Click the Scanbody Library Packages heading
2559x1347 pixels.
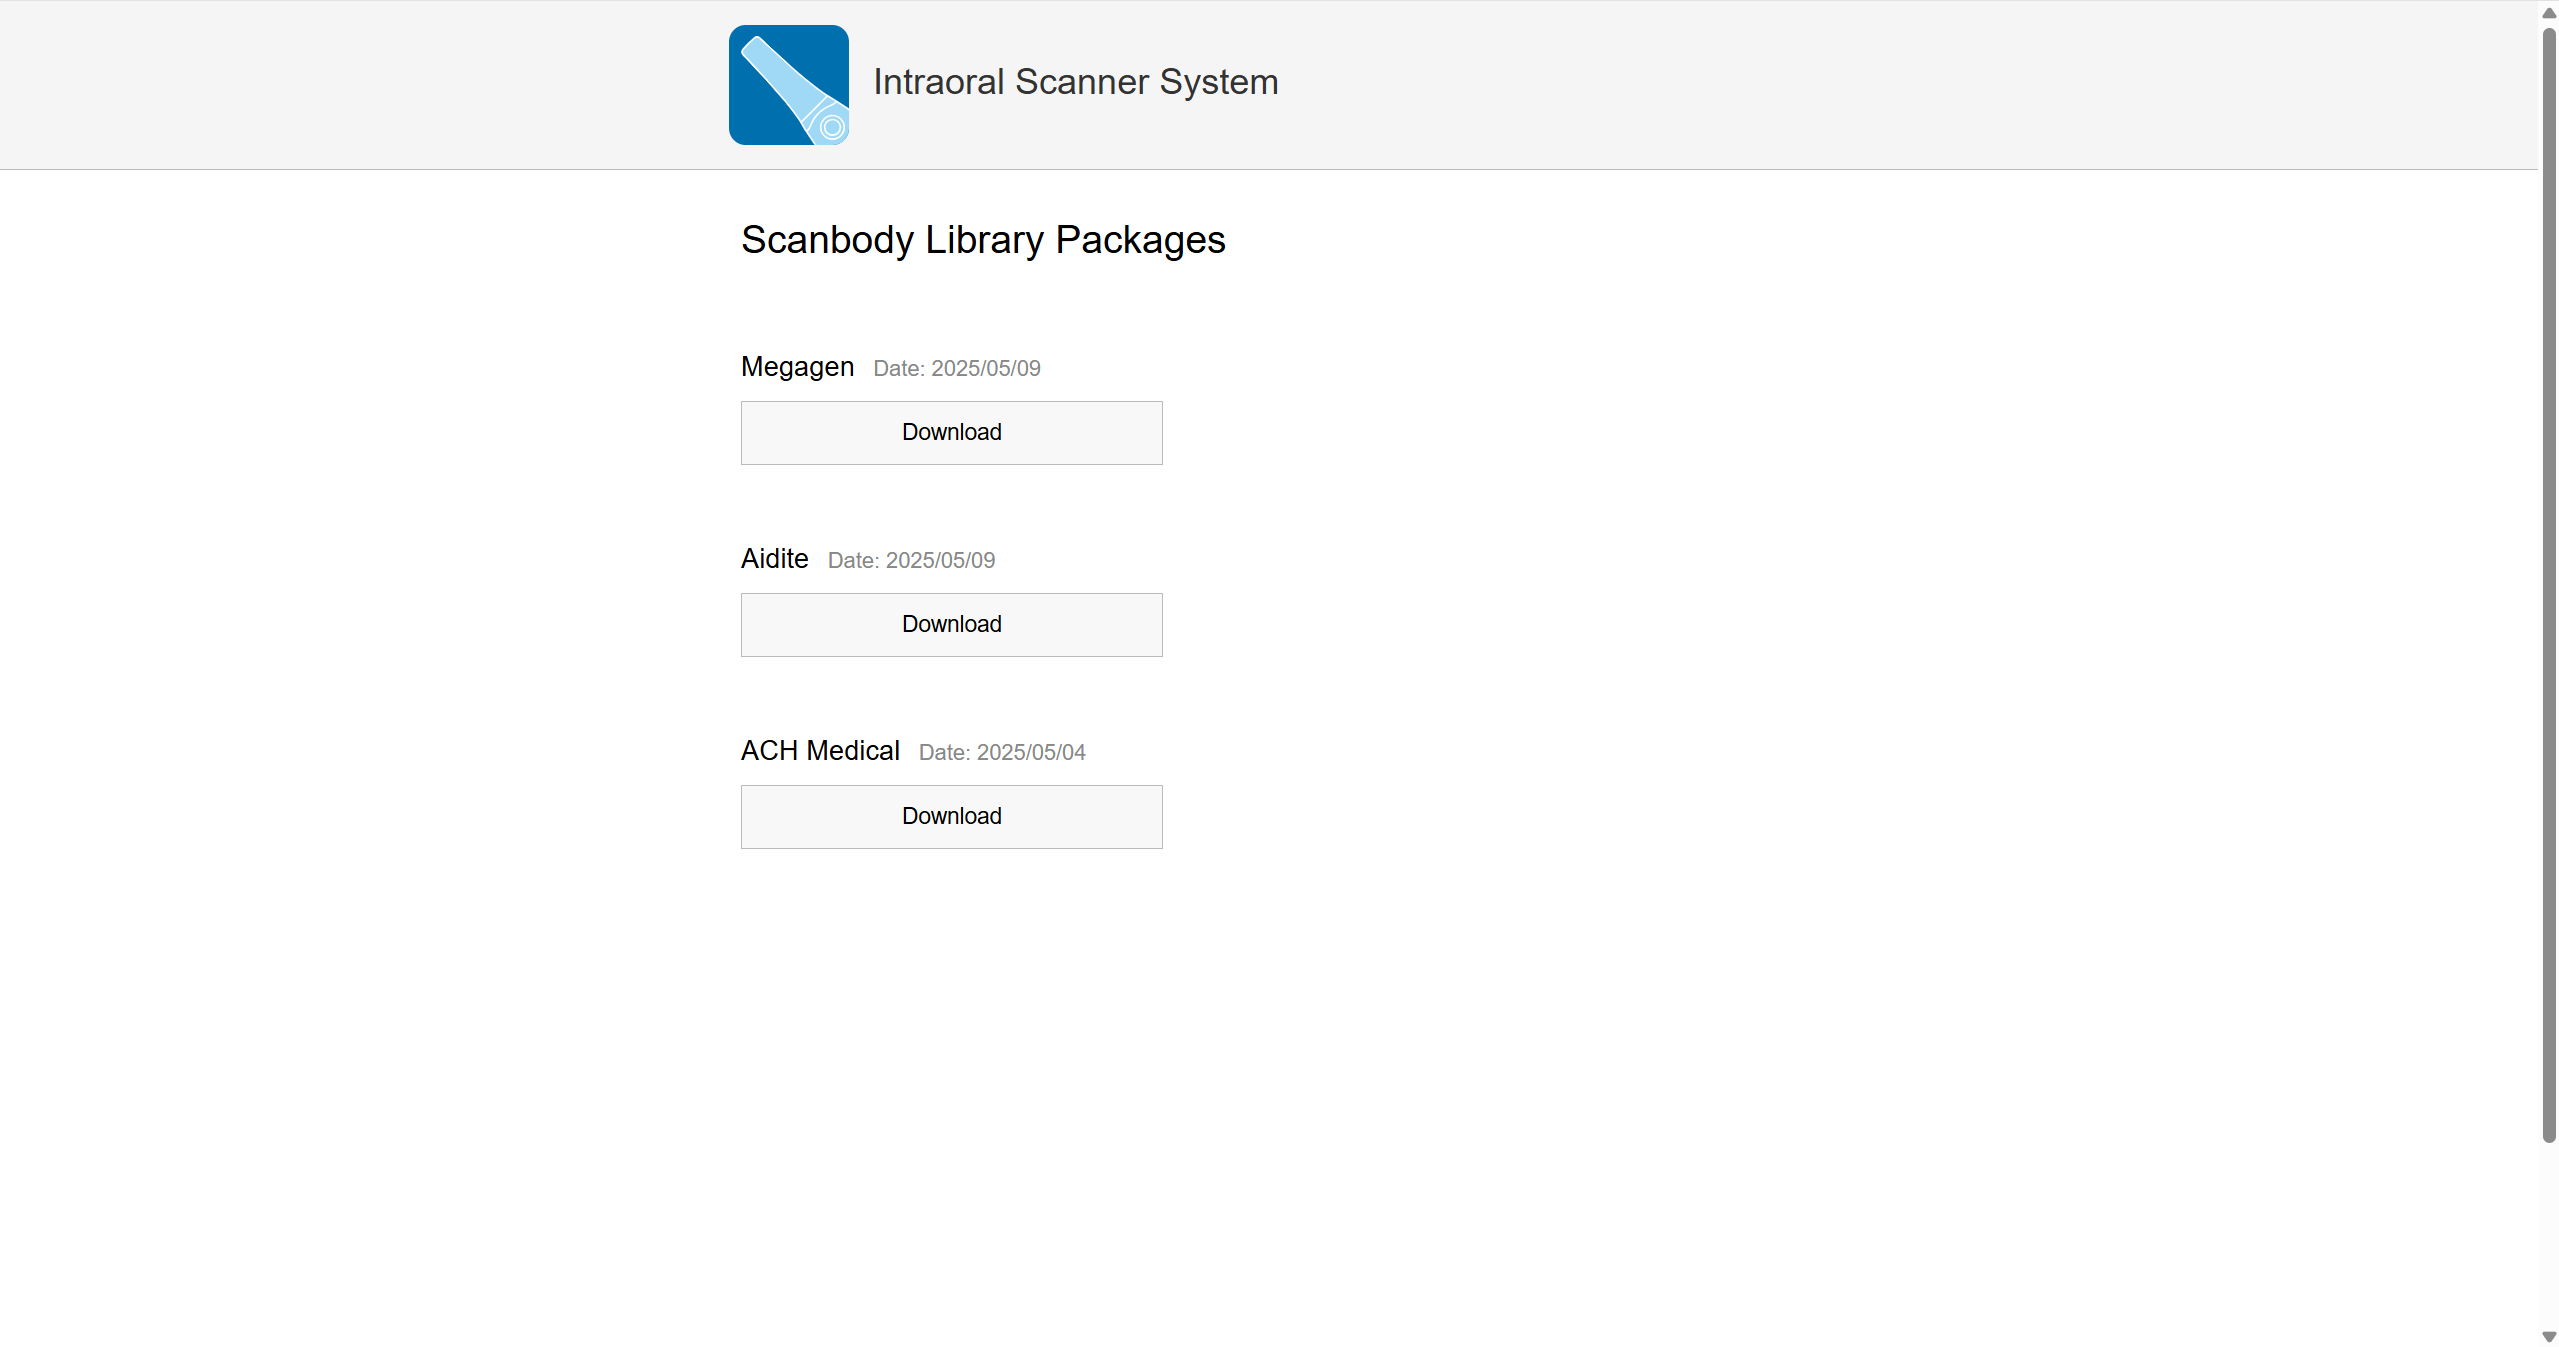[983, 240]
